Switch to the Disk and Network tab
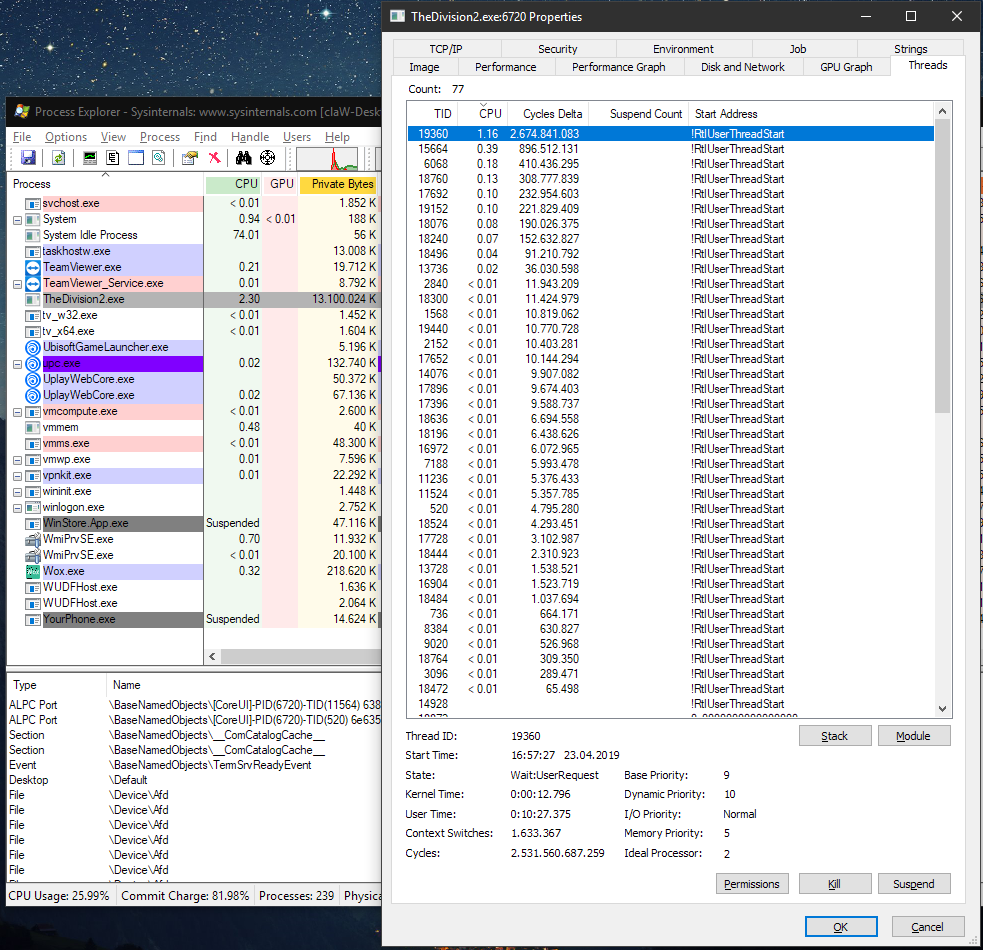This screenshot has width=983, height=950. click(x=742, y=67)
